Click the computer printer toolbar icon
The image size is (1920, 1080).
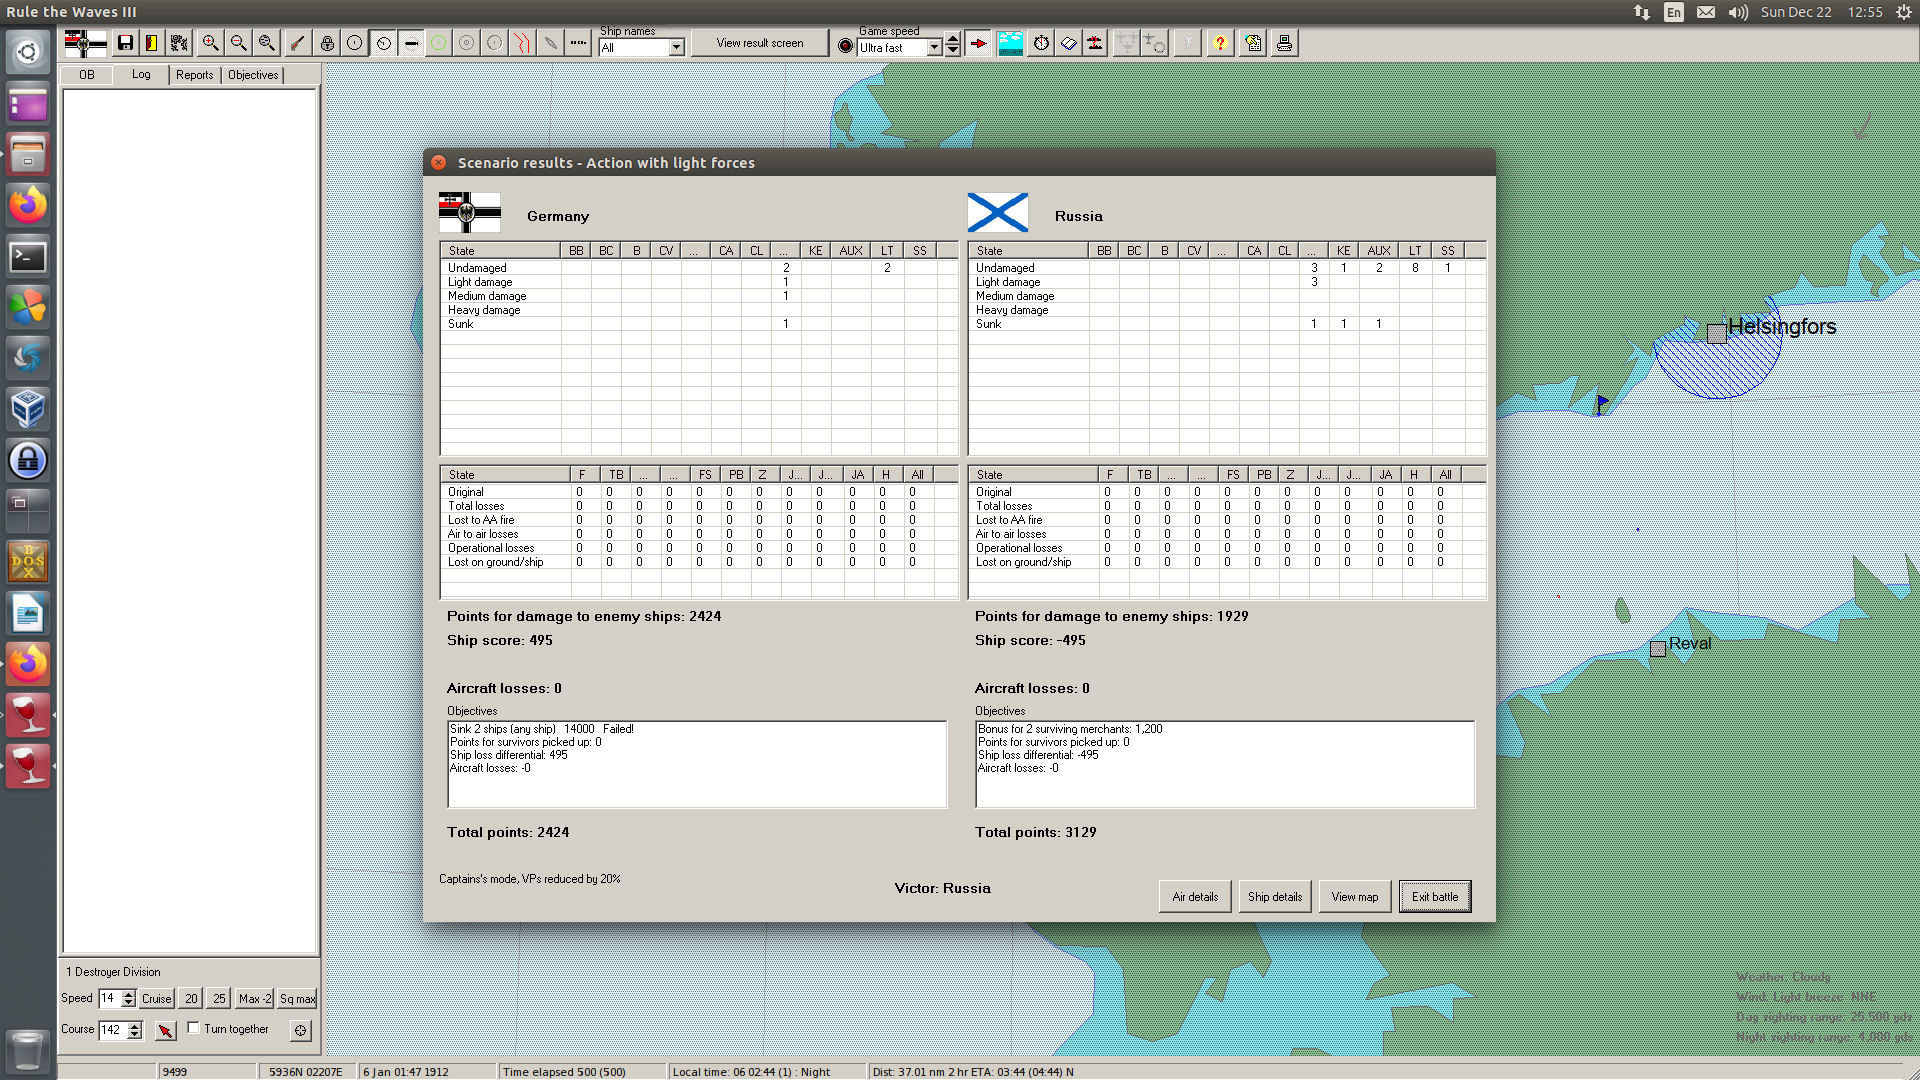[x=1284, y=43]
